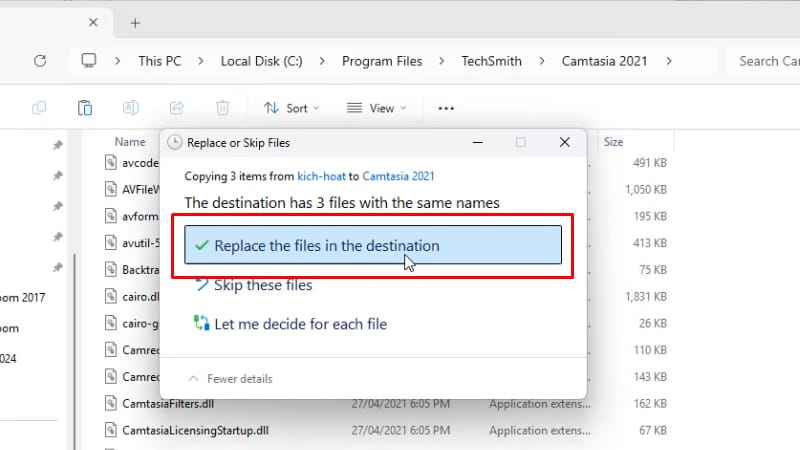Add a new tab with plus icon
This screenshot has height=450, width=800.
point(135,23)
